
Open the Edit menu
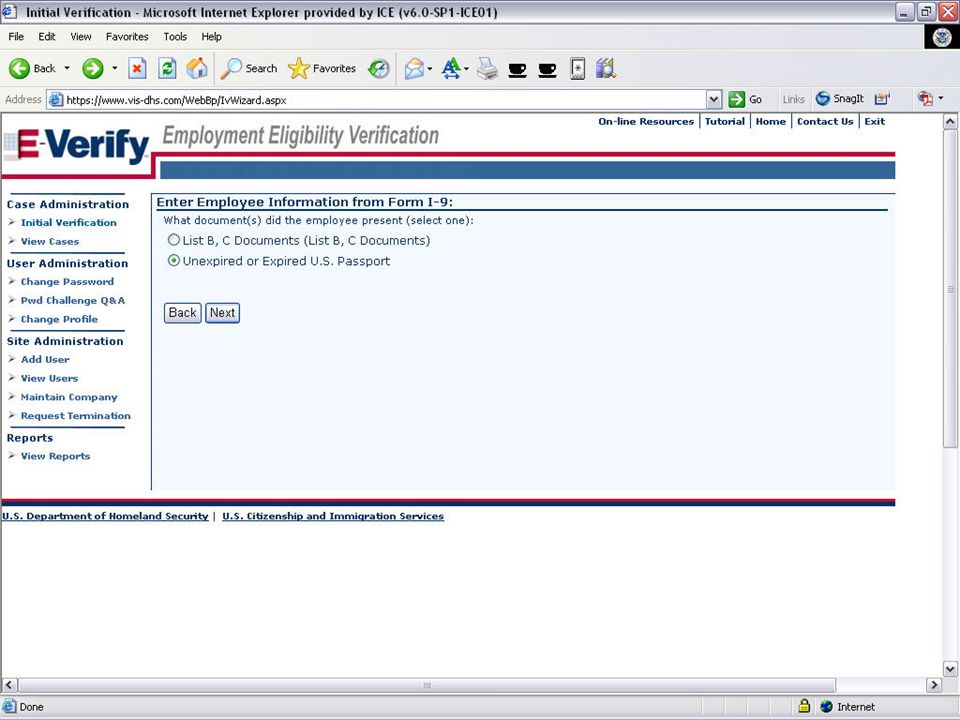click(x=47, y=37)
